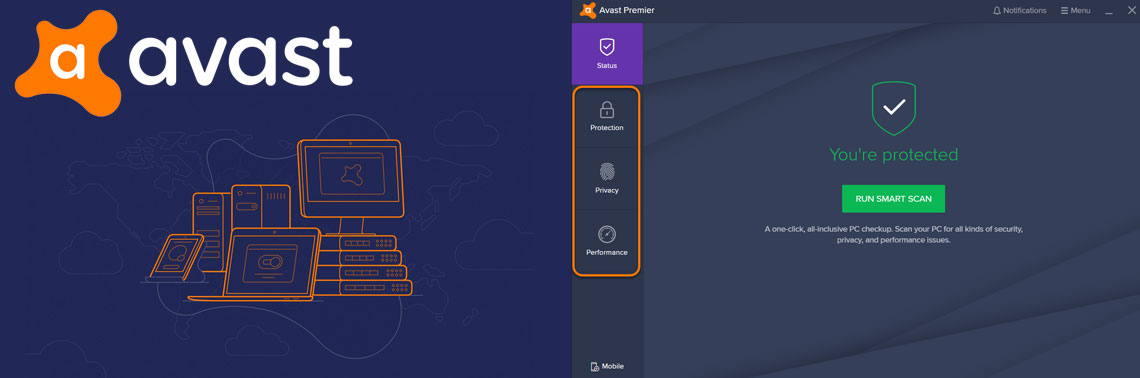Image resolution: width=1140 pixels, height=378 pixels.
Task: Open the Mobile option at sidebar bottom
Action: [607, 366]
